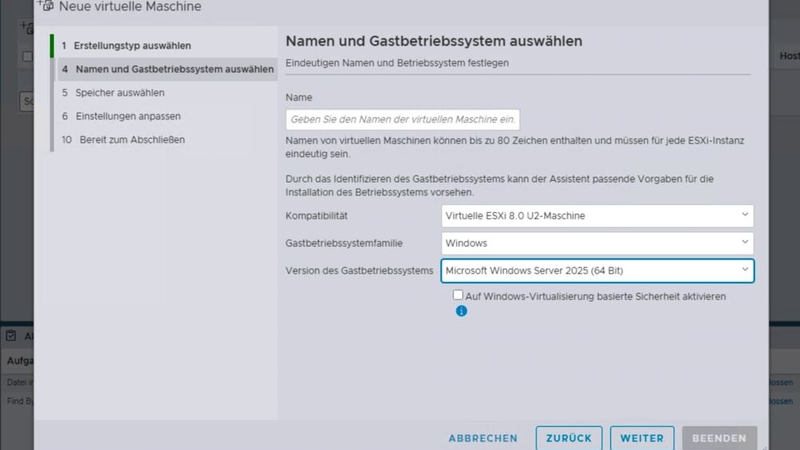The width and height of the screenshot is (800, 450).
Task: Expand the Gastbetriebssystemfamilie dropdown
Action: click(597, 242)
